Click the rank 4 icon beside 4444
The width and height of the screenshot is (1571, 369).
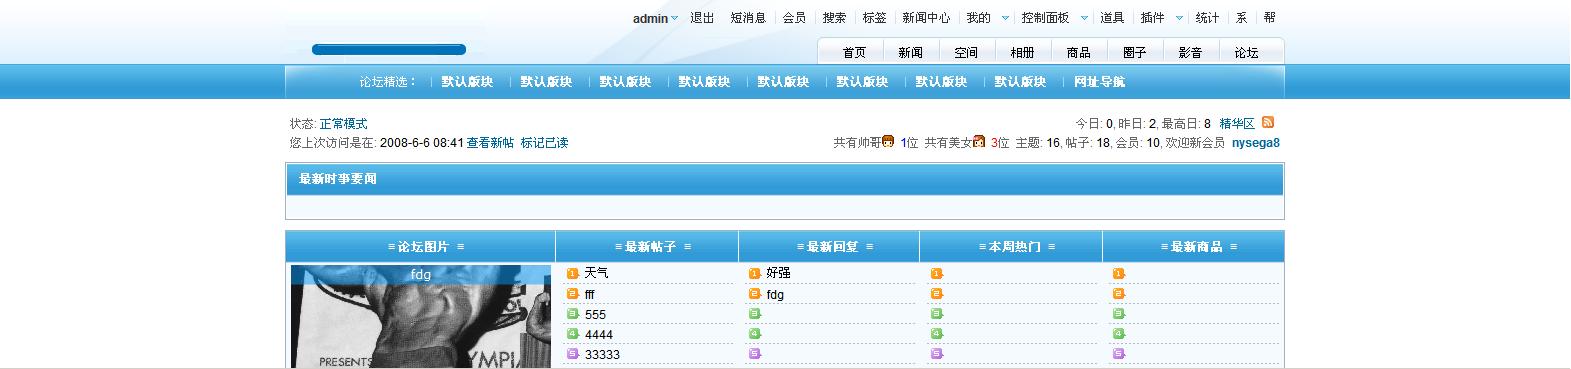click(x=573, y=334)
